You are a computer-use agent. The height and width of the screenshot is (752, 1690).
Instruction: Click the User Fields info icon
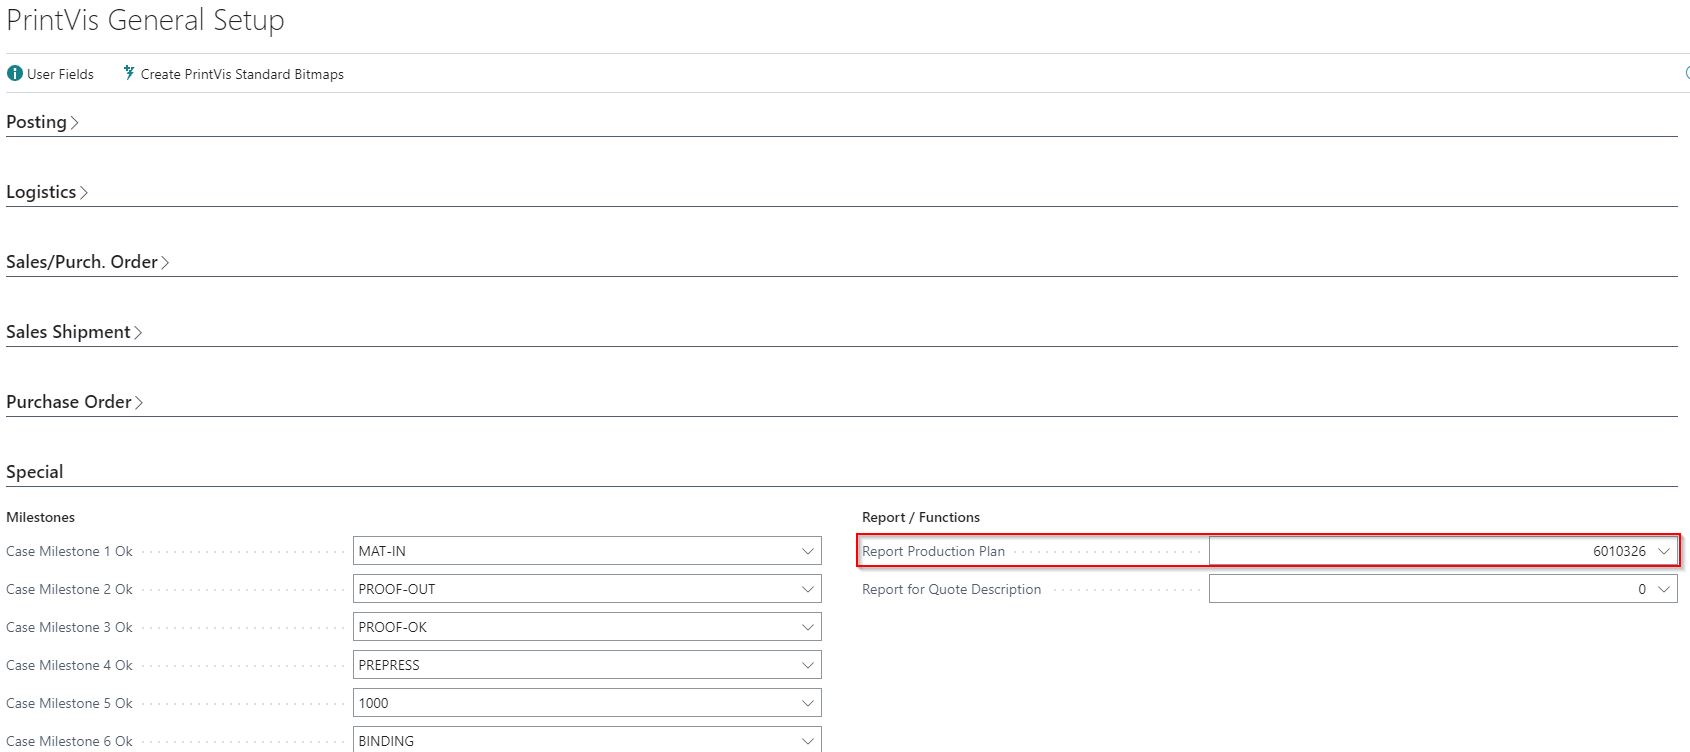pyautogui.click(x=14, y=73)
